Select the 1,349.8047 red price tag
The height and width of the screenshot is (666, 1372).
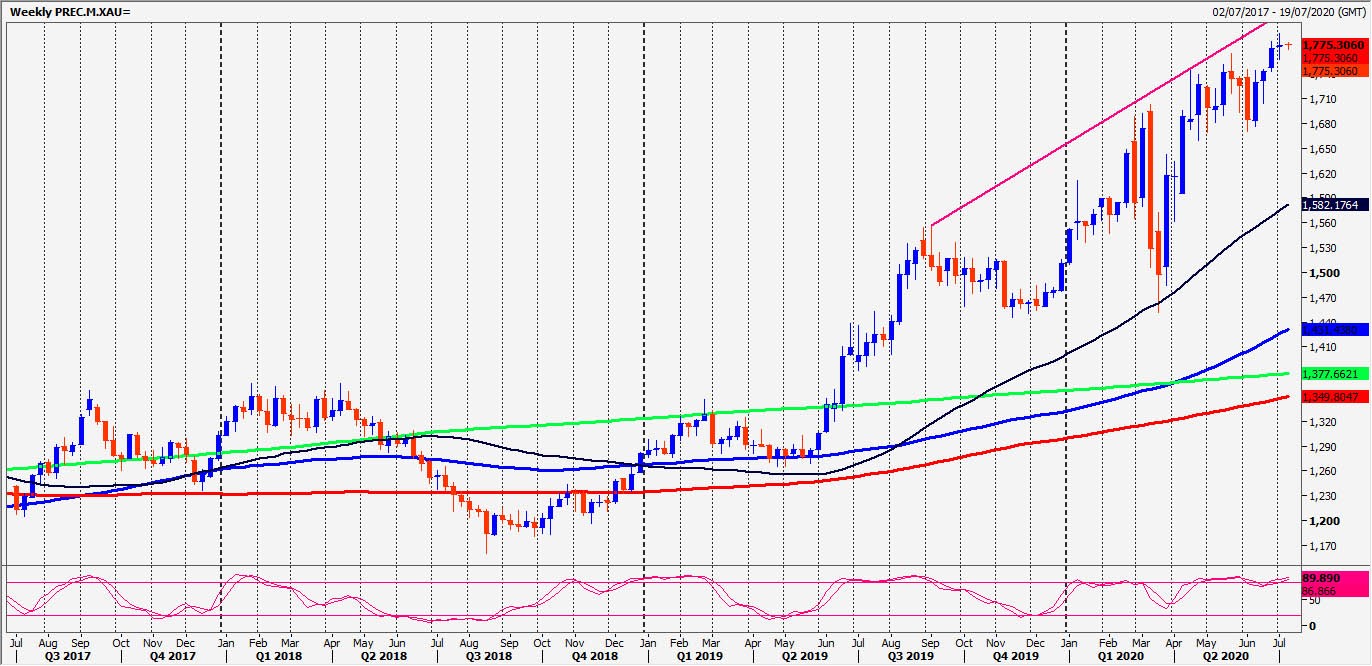[1331, 397]
